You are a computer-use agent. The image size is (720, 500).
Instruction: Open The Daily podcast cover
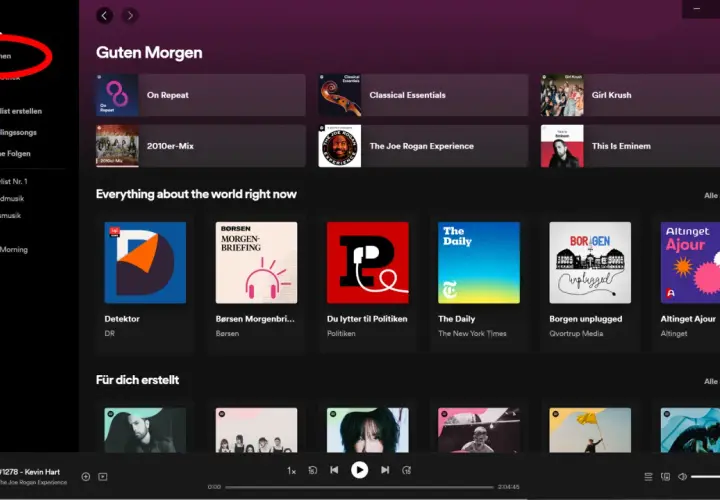pos(479,263)
